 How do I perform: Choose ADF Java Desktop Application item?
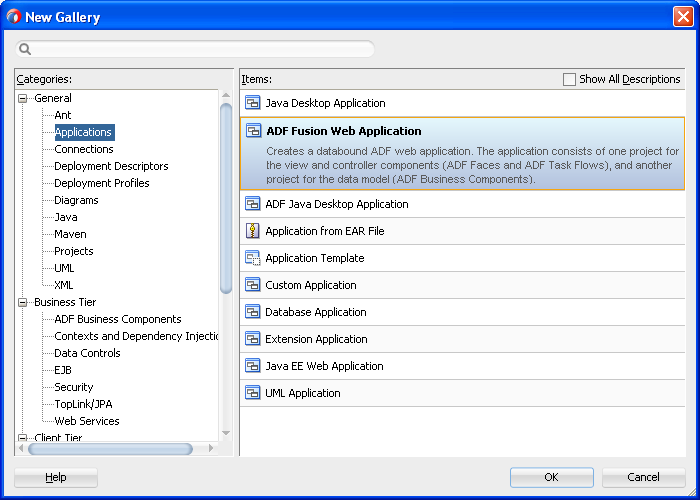click(x=462, y=204)
